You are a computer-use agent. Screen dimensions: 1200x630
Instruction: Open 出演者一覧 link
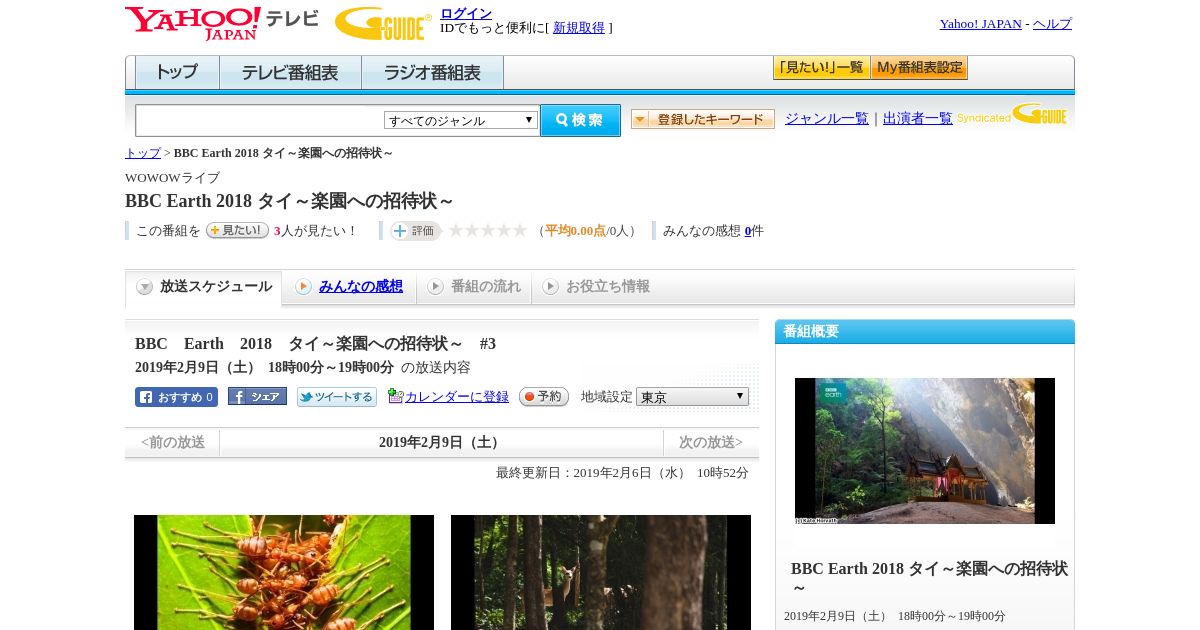tap(917, 118)
